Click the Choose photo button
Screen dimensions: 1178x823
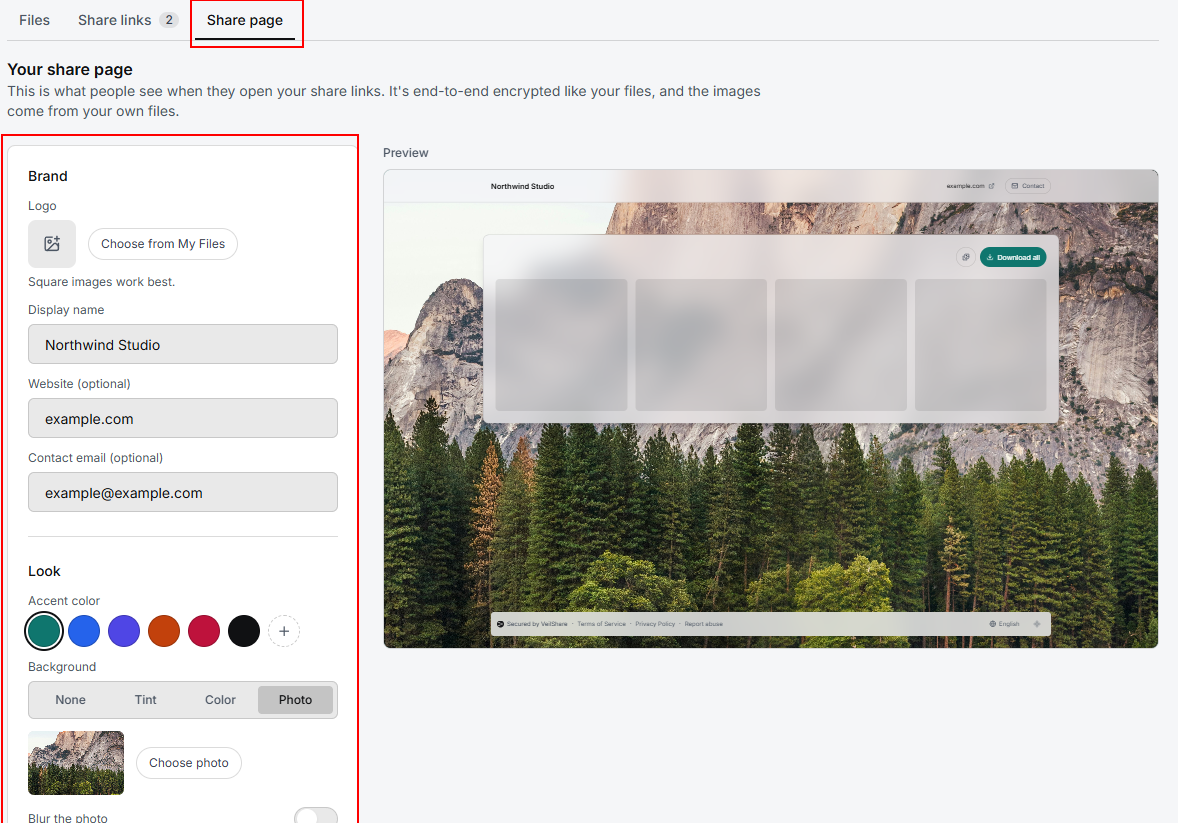[189, 763]
